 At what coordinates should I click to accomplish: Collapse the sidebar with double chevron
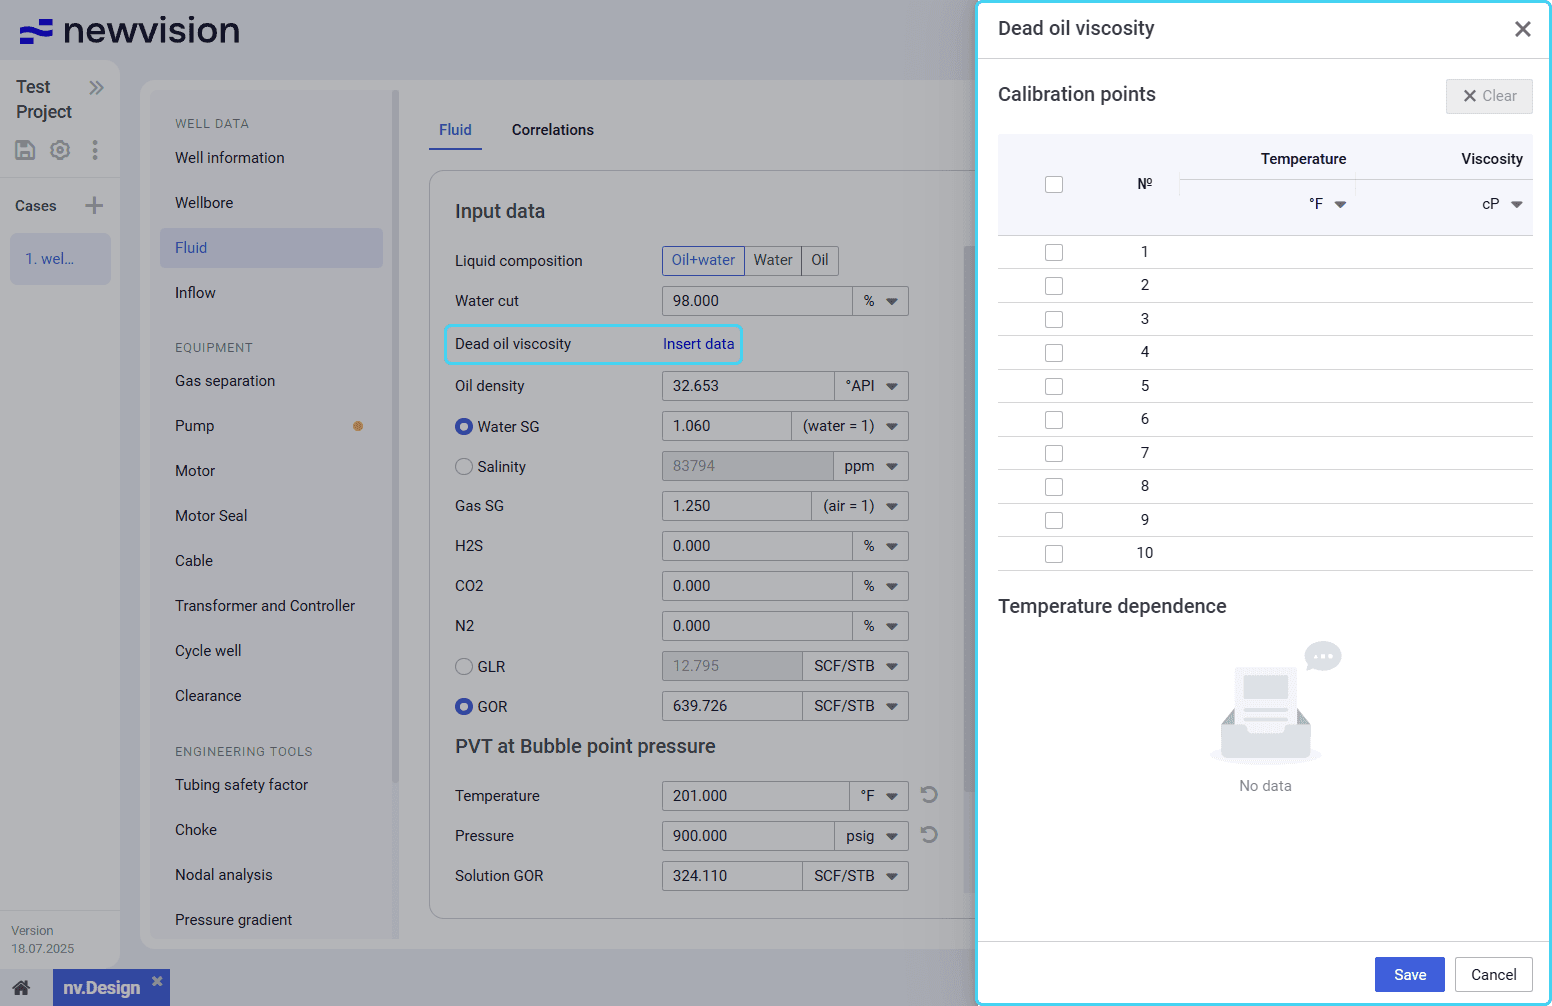(96, 88)
